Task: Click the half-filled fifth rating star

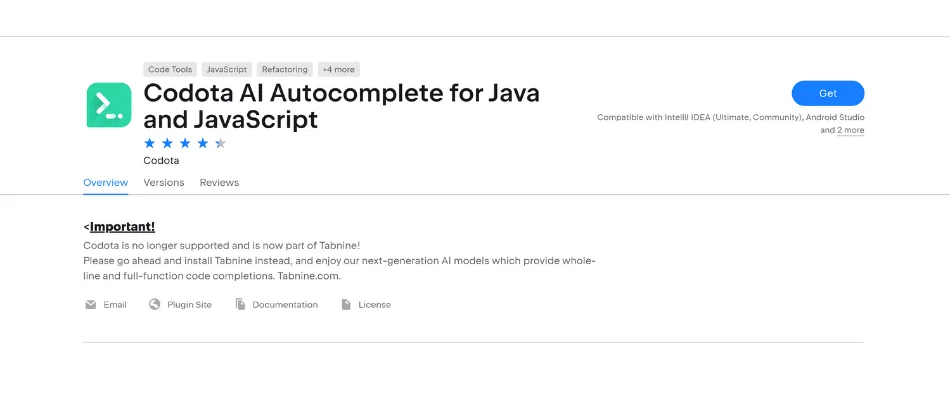Action: (220, 143)
